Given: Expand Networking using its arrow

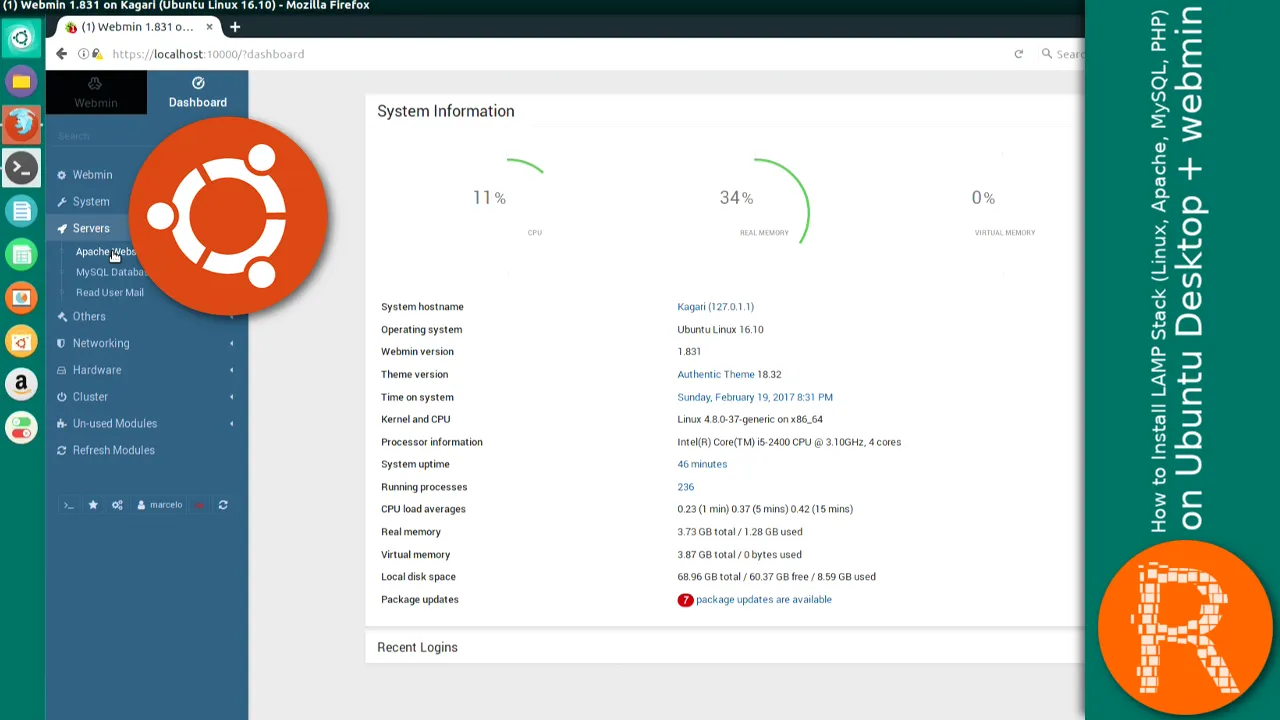Looking at the screenshot, I should coord(231,344).
